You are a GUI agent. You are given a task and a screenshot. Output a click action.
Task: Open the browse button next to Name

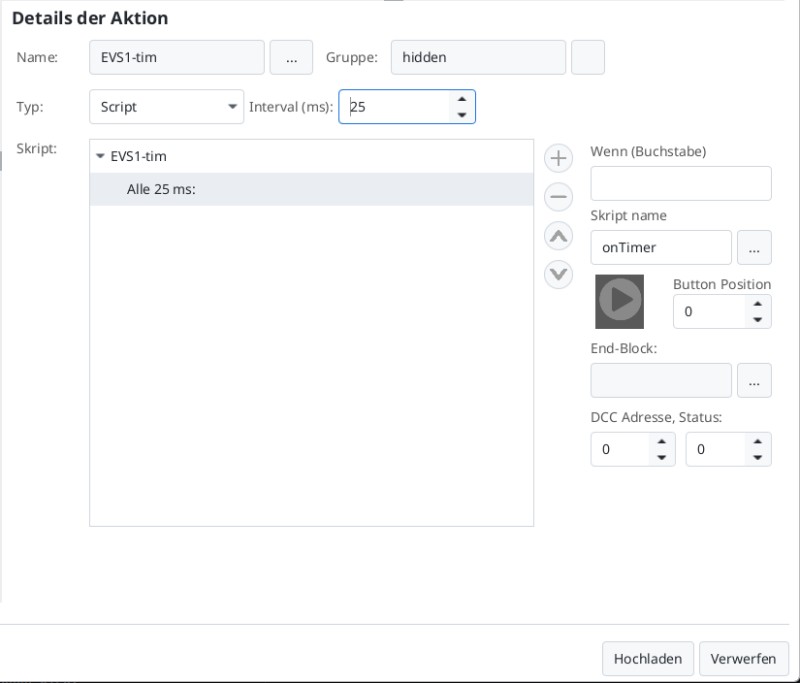tap(291, 58)
